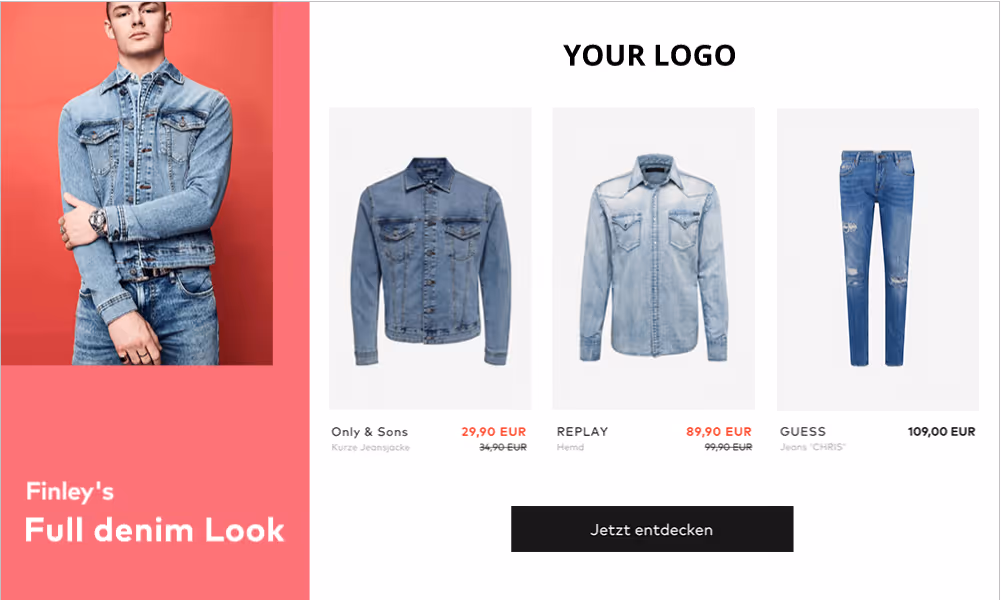Open the model photo in denim outfit

click(x=137, y=183)
